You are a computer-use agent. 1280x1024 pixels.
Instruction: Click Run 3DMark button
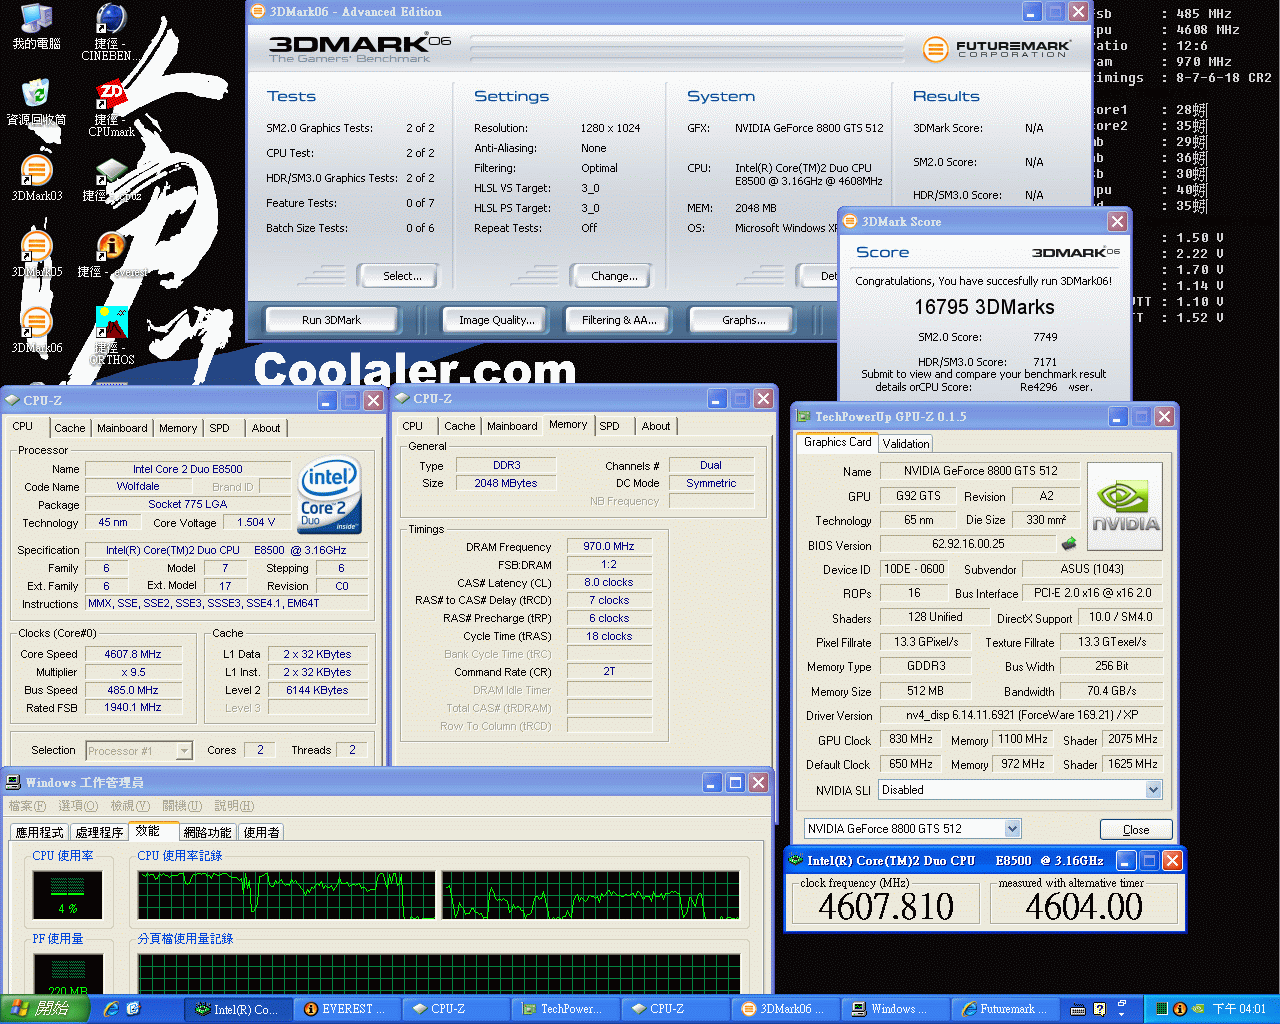coord(331,320)
